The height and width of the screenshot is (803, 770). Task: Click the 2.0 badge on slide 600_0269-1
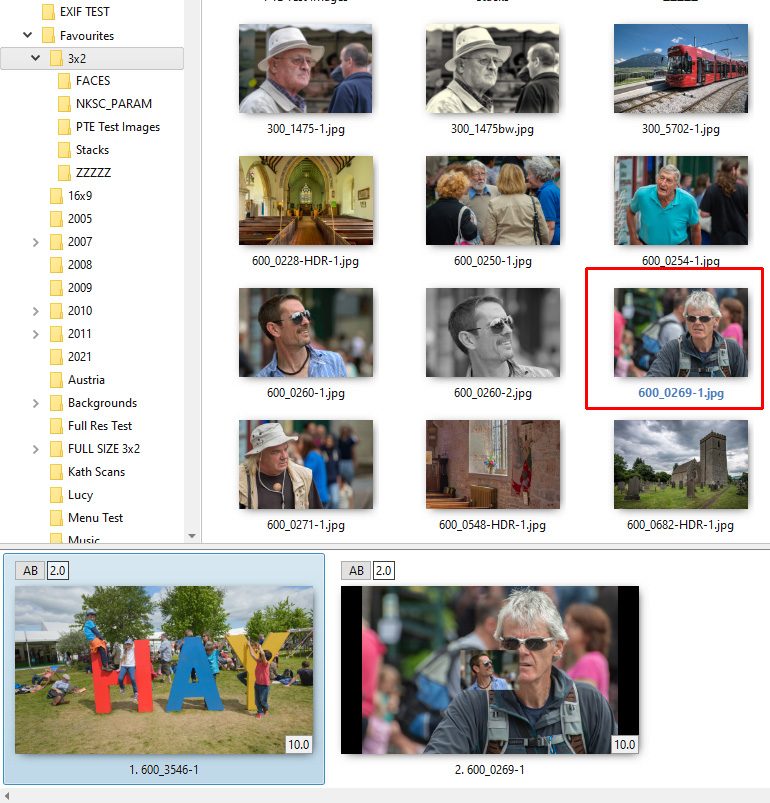383,570
